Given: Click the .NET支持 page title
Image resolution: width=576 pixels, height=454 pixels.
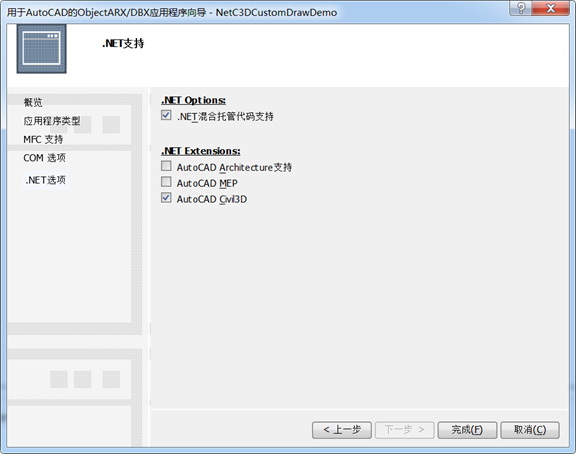Looking at the screenshot, I should pos(123,43).
